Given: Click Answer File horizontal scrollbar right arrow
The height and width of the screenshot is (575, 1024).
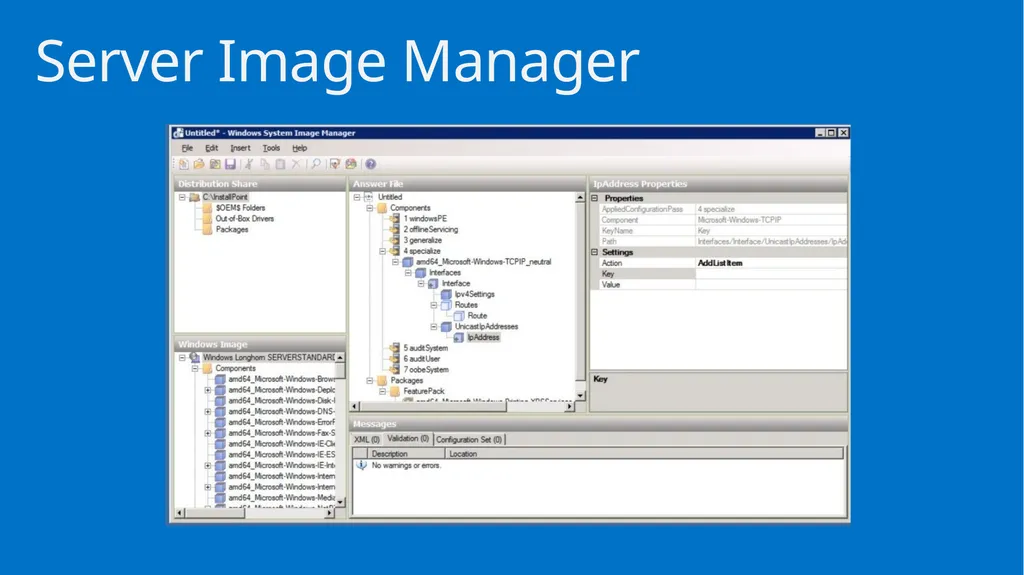Looking at the screenshot, I should 569,406.
